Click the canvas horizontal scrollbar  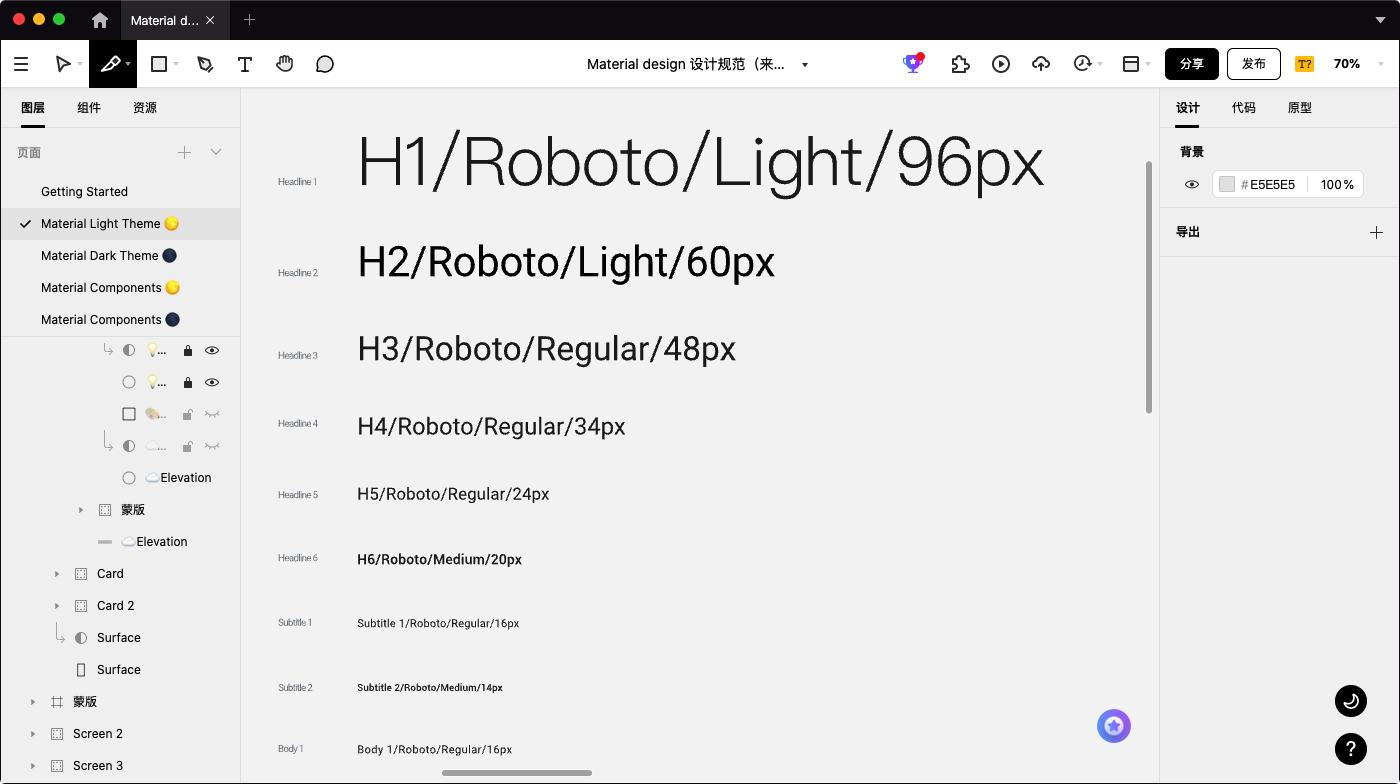517,772
